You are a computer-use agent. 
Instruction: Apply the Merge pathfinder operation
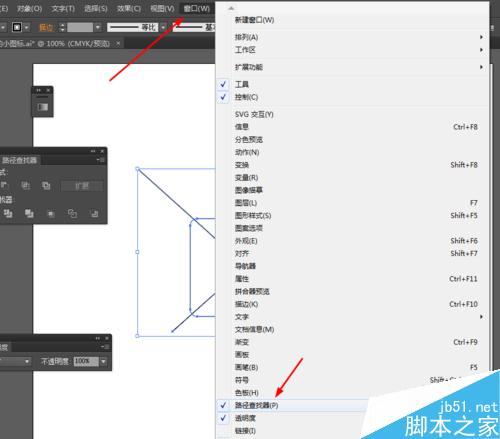(x=29, y=213)
